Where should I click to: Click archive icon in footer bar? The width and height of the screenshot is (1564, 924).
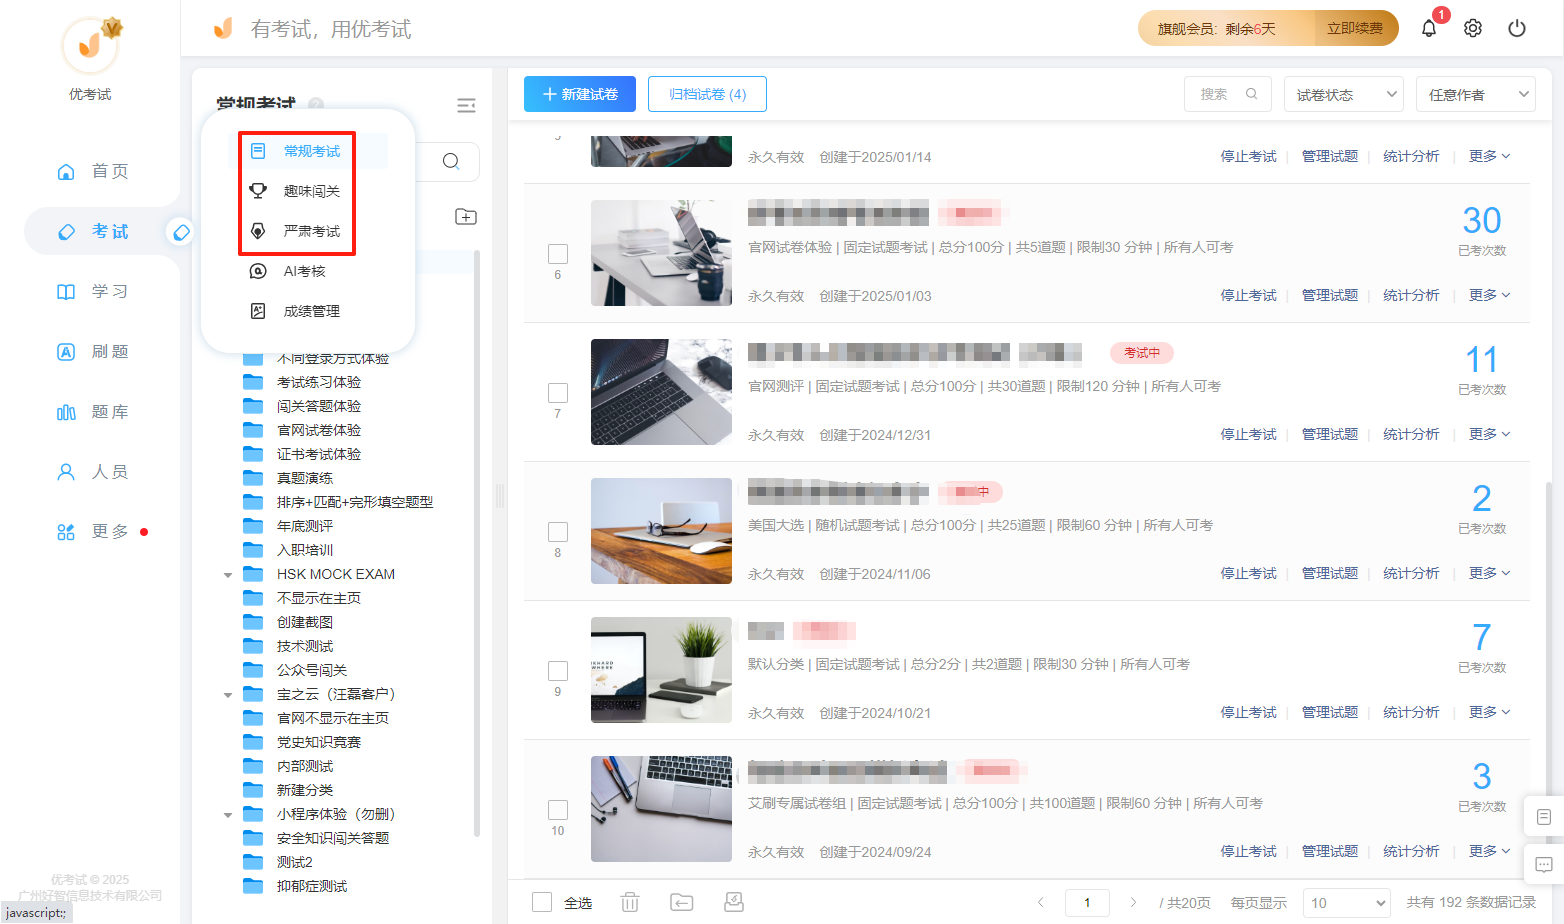pos(734,902)
